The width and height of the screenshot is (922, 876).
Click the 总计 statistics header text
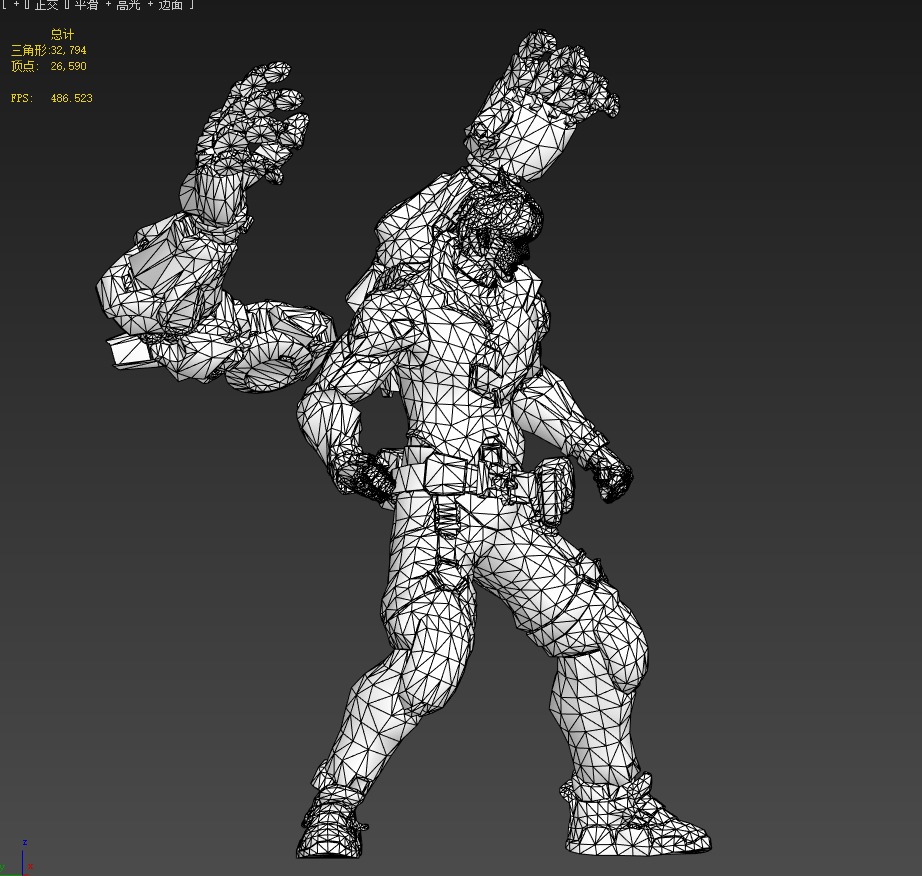pos(62,34)
